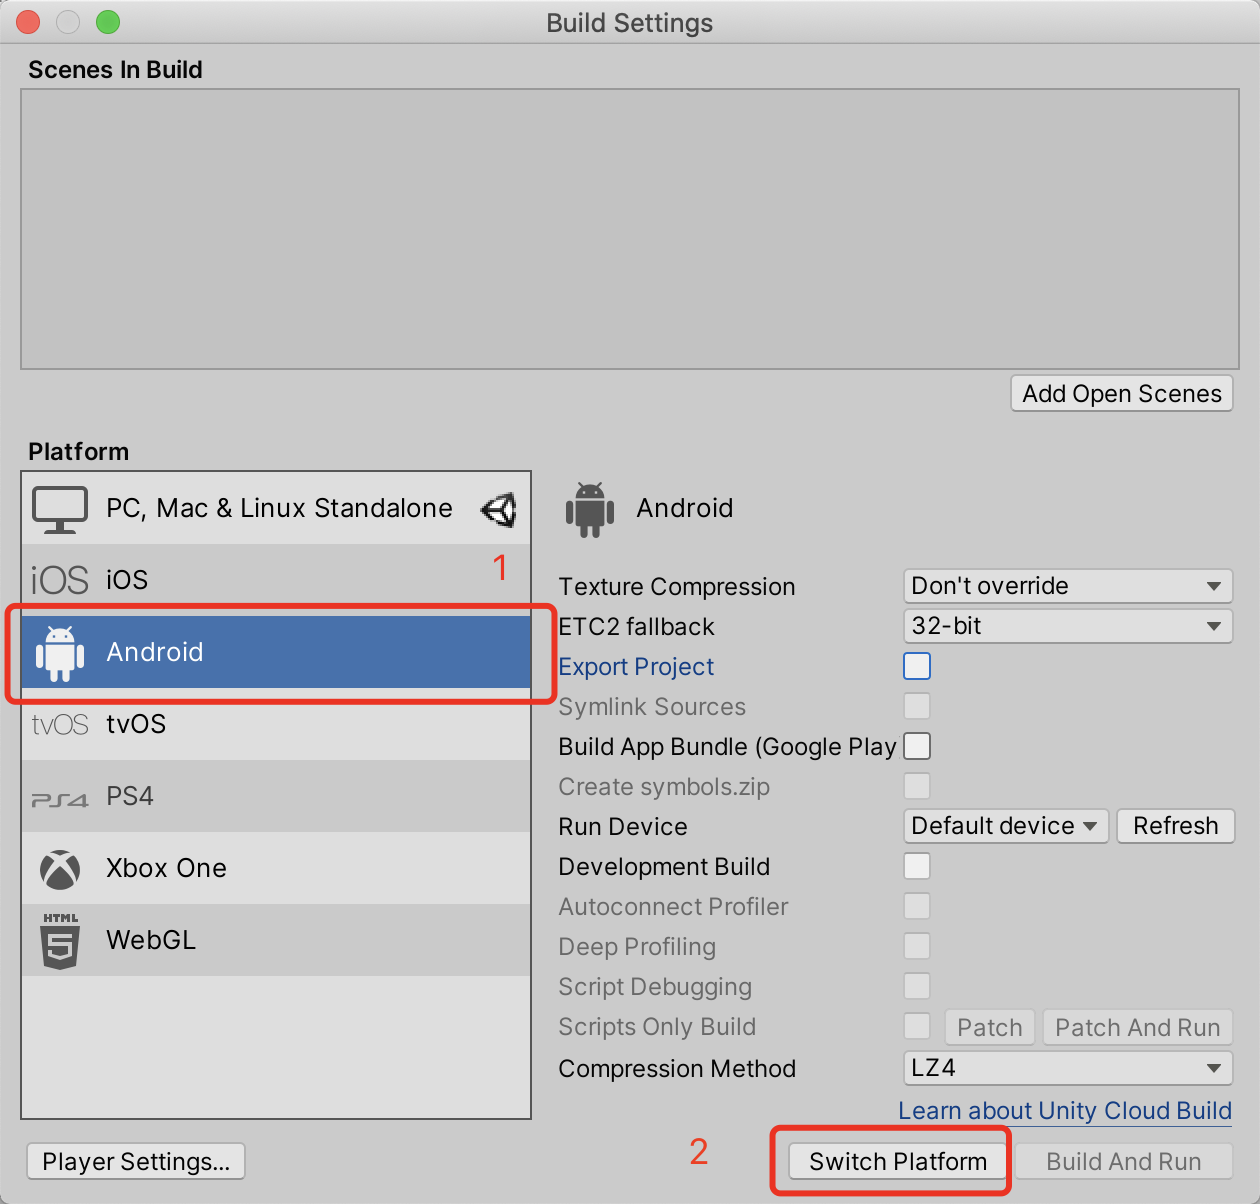Click the Unity logo icon on Standalone row

(x=499, y=510)
